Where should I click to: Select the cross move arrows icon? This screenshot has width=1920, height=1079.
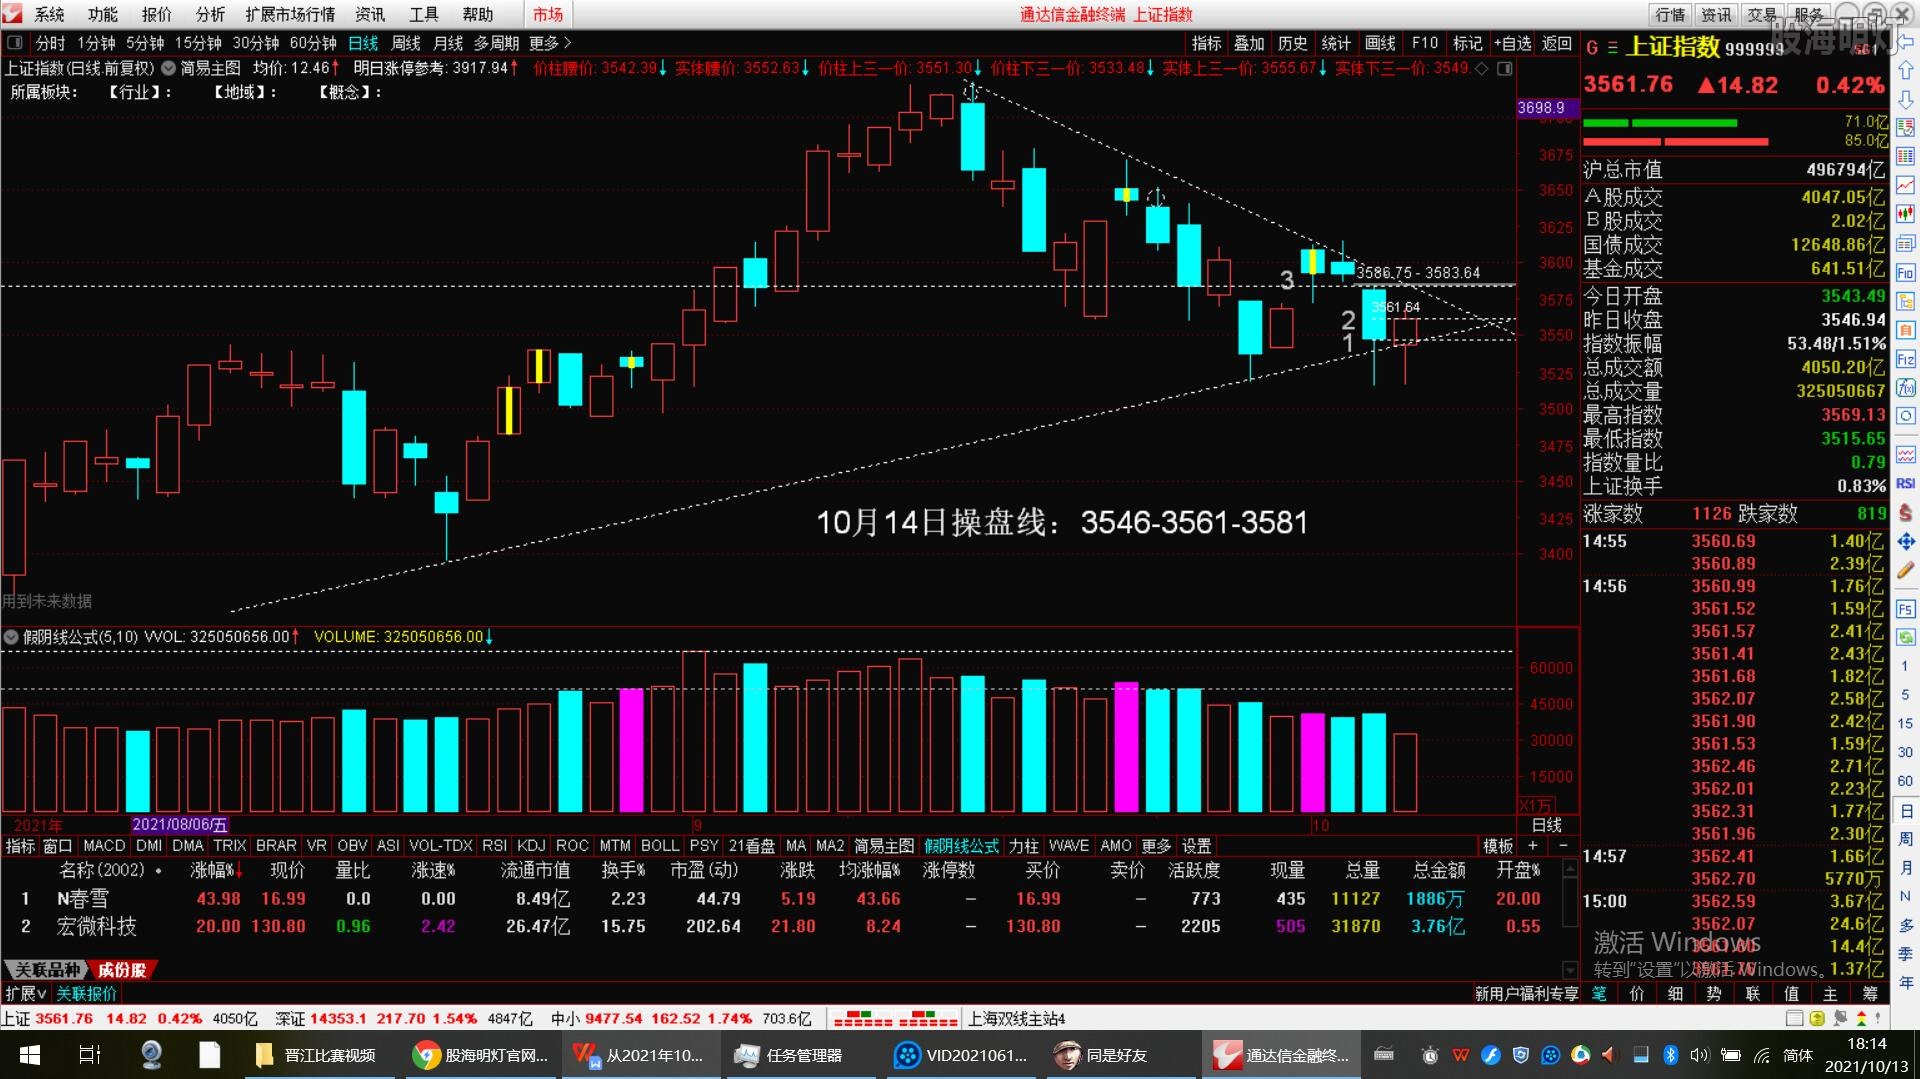click(1905, 541)
